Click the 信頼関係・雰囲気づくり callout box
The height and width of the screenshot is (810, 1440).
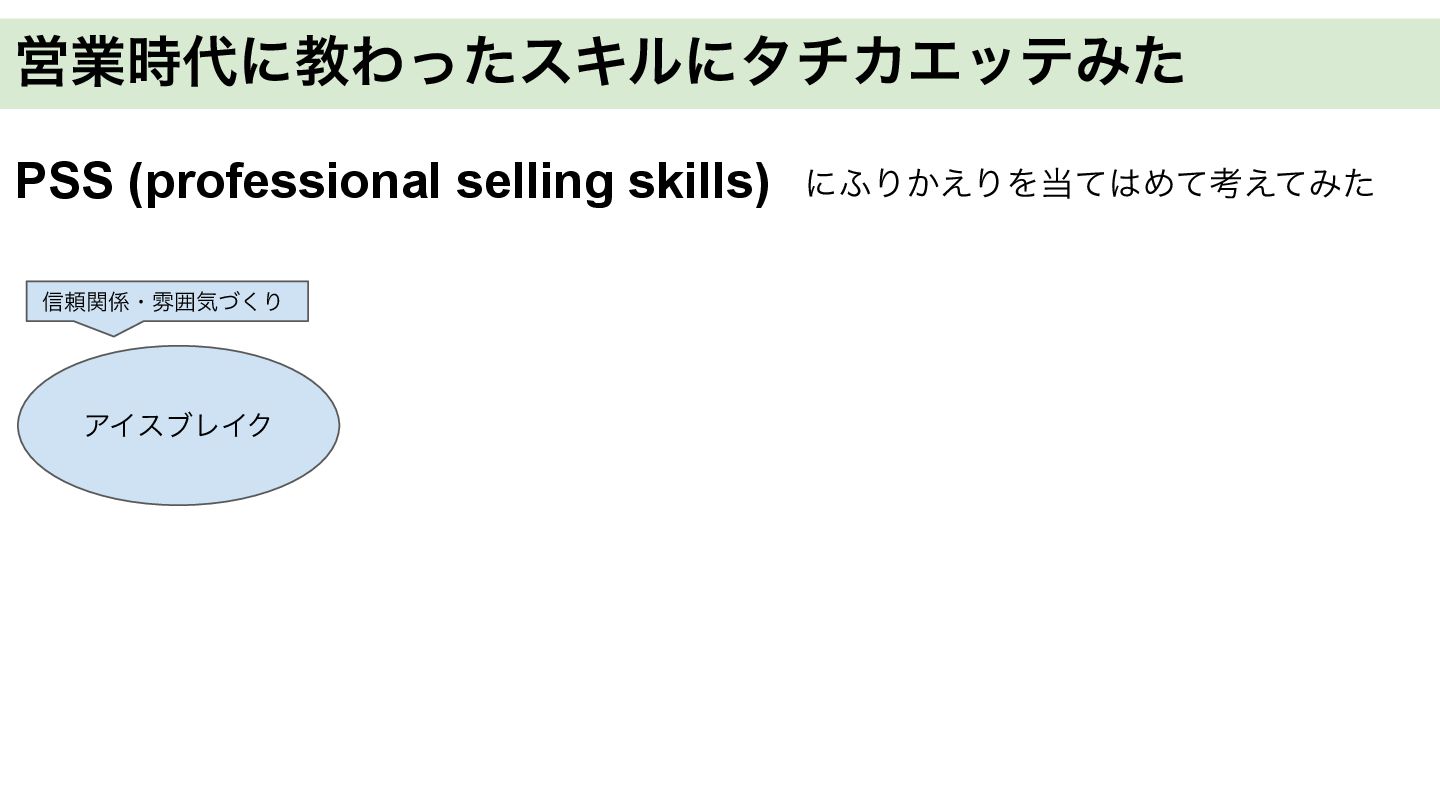(x=167, y=301)
